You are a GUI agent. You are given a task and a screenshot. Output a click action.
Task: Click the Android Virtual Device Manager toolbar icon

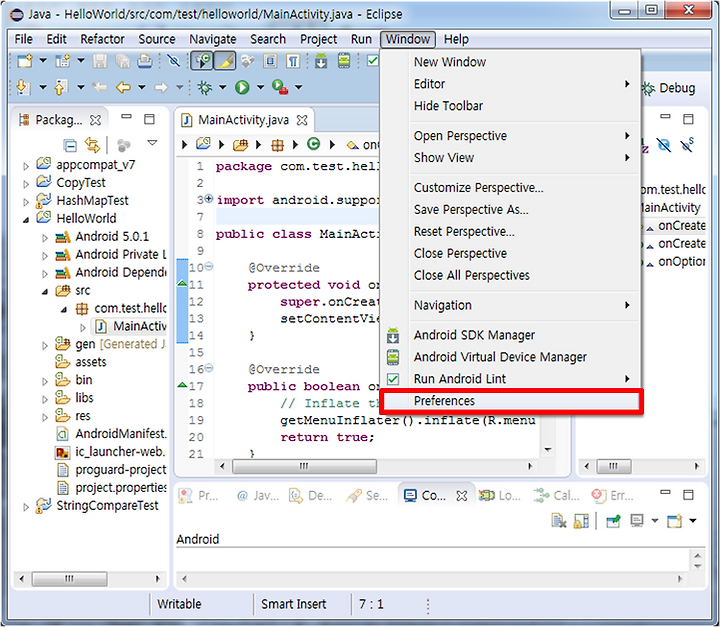click(343, 61)
